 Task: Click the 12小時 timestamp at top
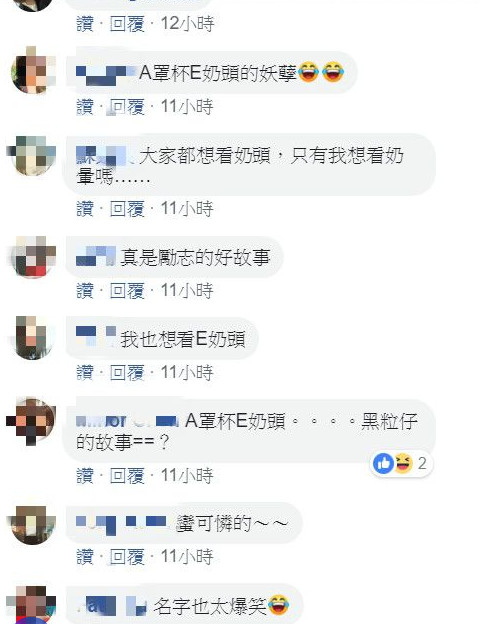(x=187, y=24)
